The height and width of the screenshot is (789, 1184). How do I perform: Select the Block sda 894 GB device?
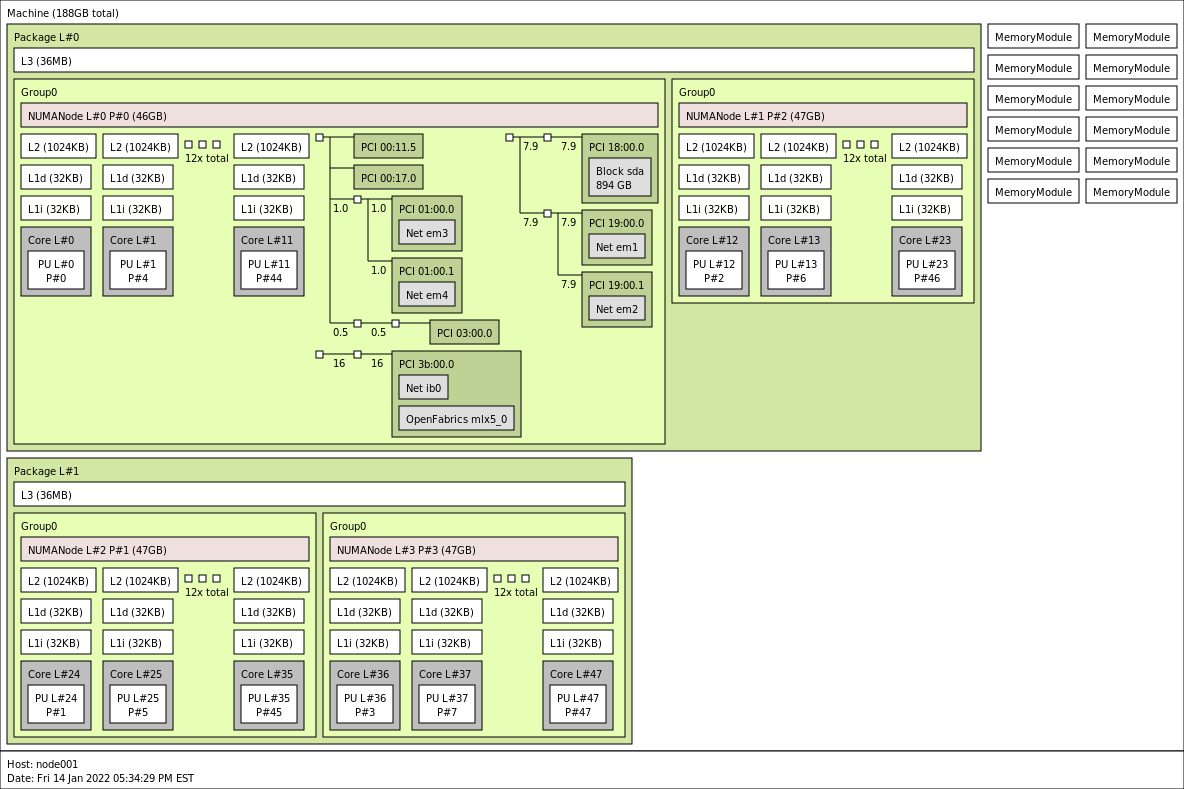tap(620, 177)
